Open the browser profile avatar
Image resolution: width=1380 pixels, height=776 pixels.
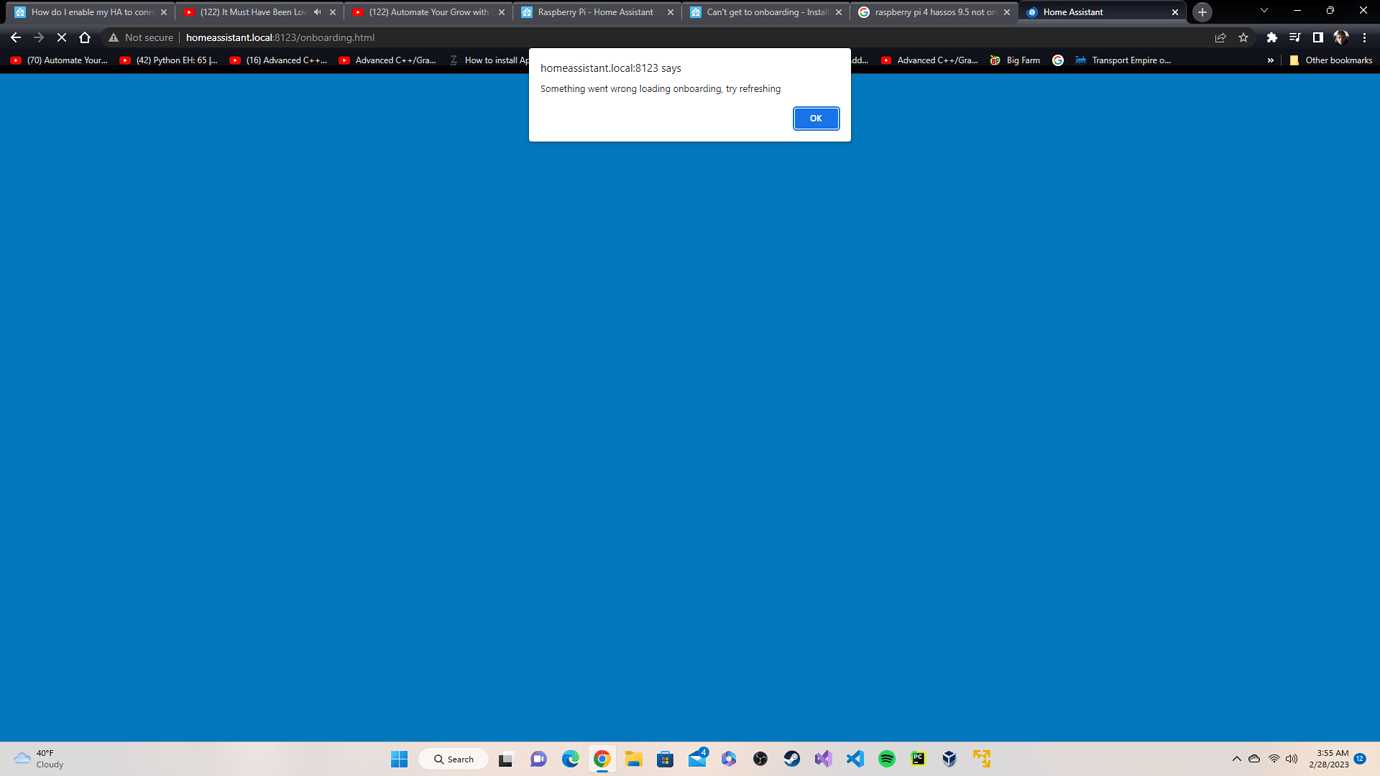pyautogui.click(x=1341, y=37)
